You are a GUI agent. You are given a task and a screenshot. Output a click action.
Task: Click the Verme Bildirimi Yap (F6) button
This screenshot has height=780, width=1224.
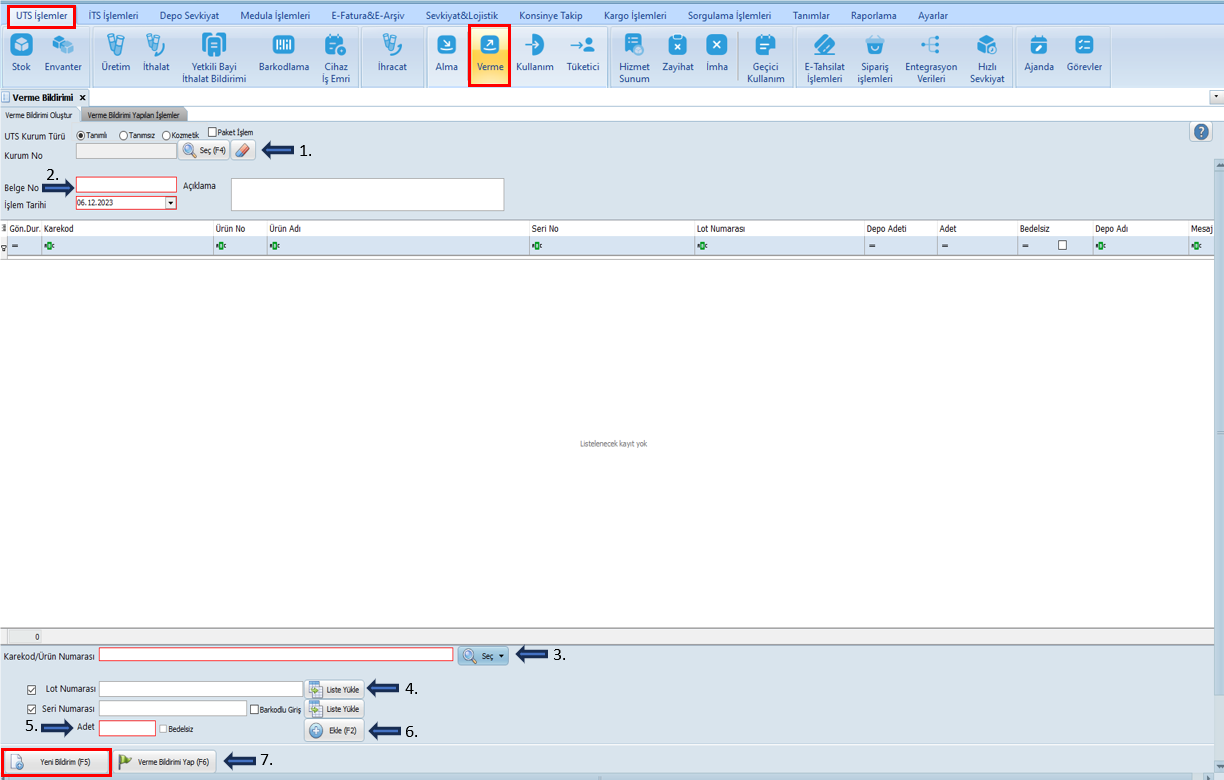164,762
